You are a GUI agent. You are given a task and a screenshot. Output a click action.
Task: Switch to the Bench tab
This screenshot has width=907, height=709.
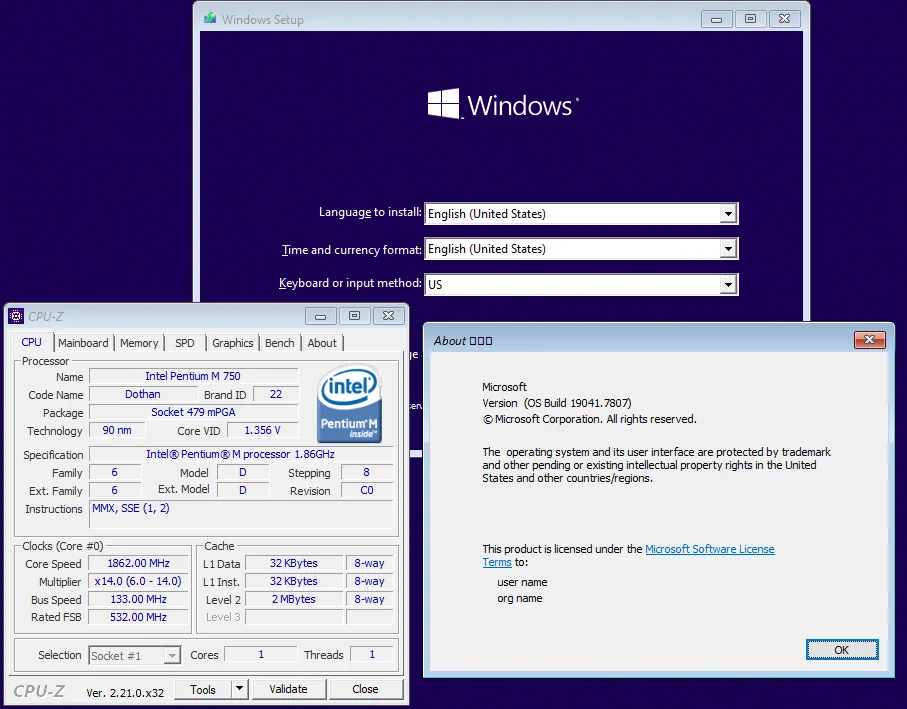(279, 343)
